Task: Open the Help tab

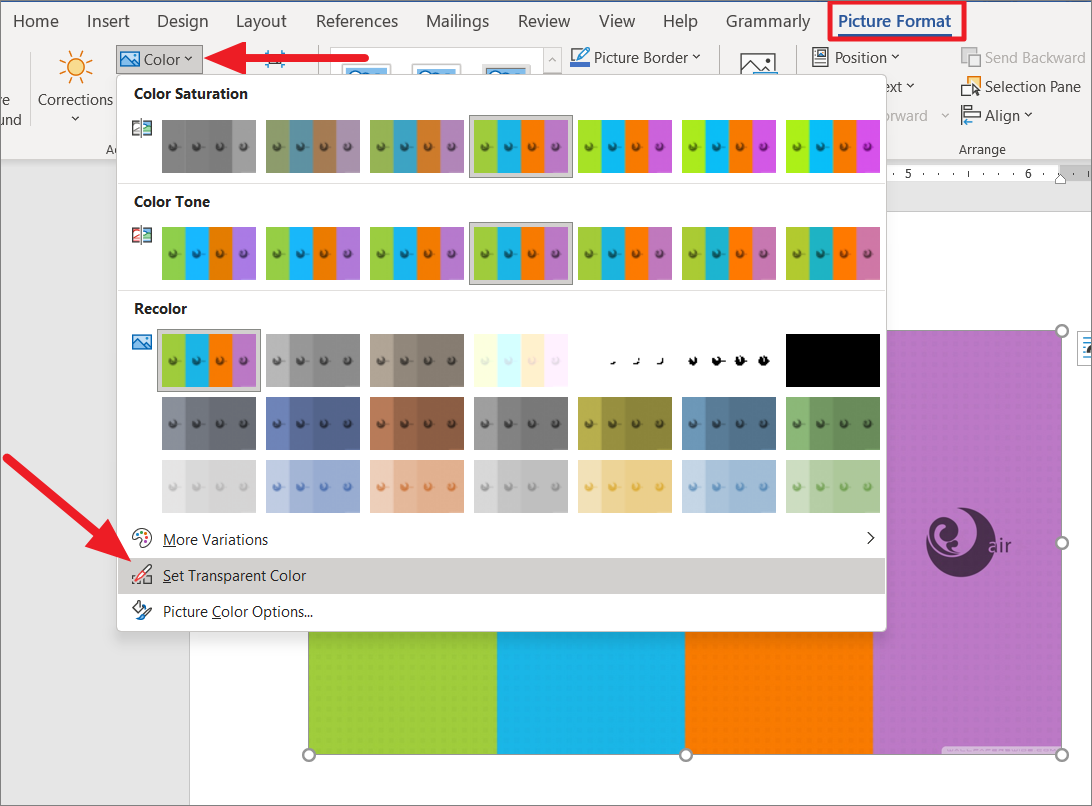Action: 680,22
